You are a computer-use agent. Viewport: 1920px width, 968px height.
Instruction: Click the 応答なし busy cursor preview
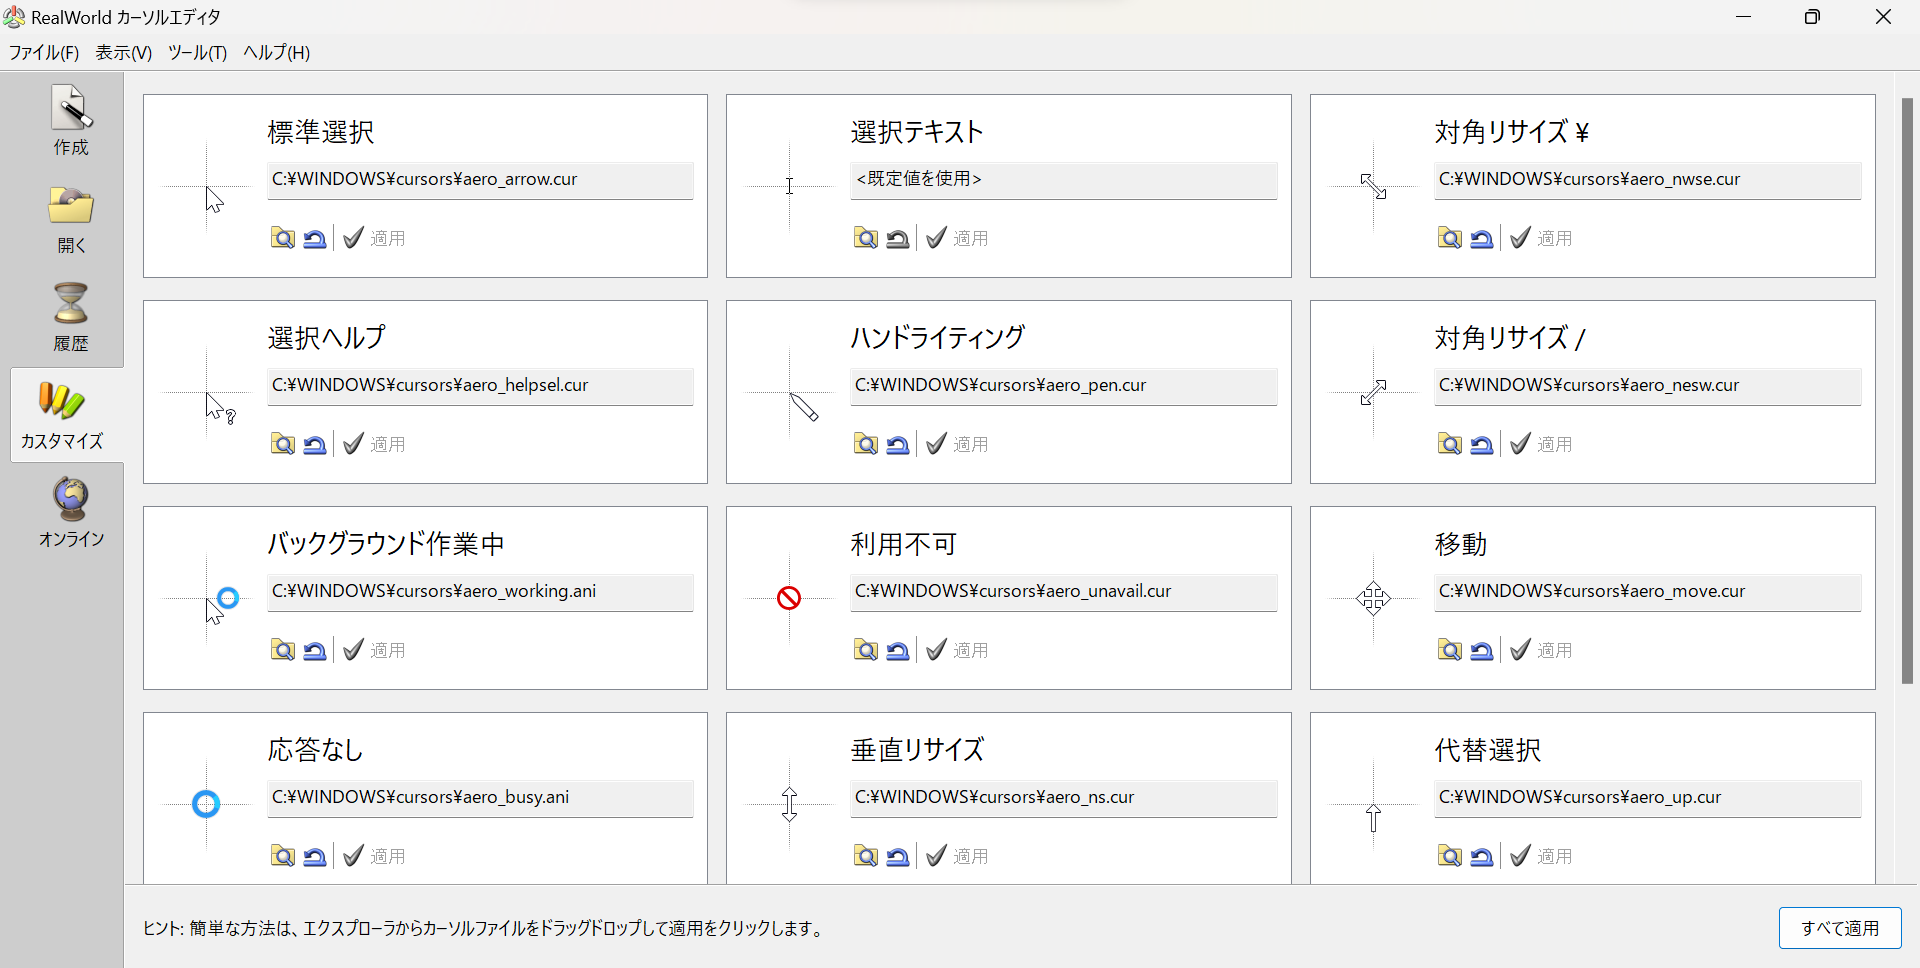point(206,804)
